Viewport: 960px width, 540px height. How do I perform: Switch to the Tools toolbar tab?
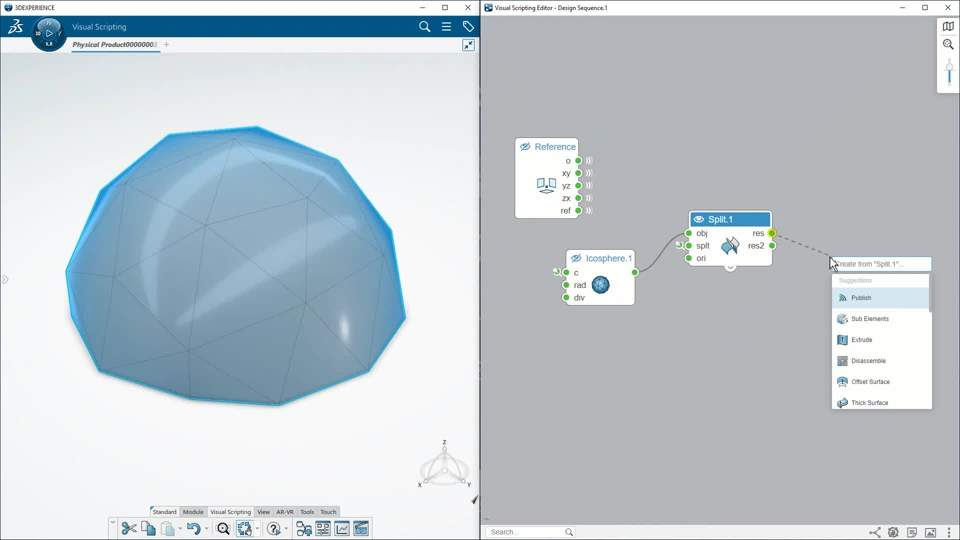click(307, 512)
